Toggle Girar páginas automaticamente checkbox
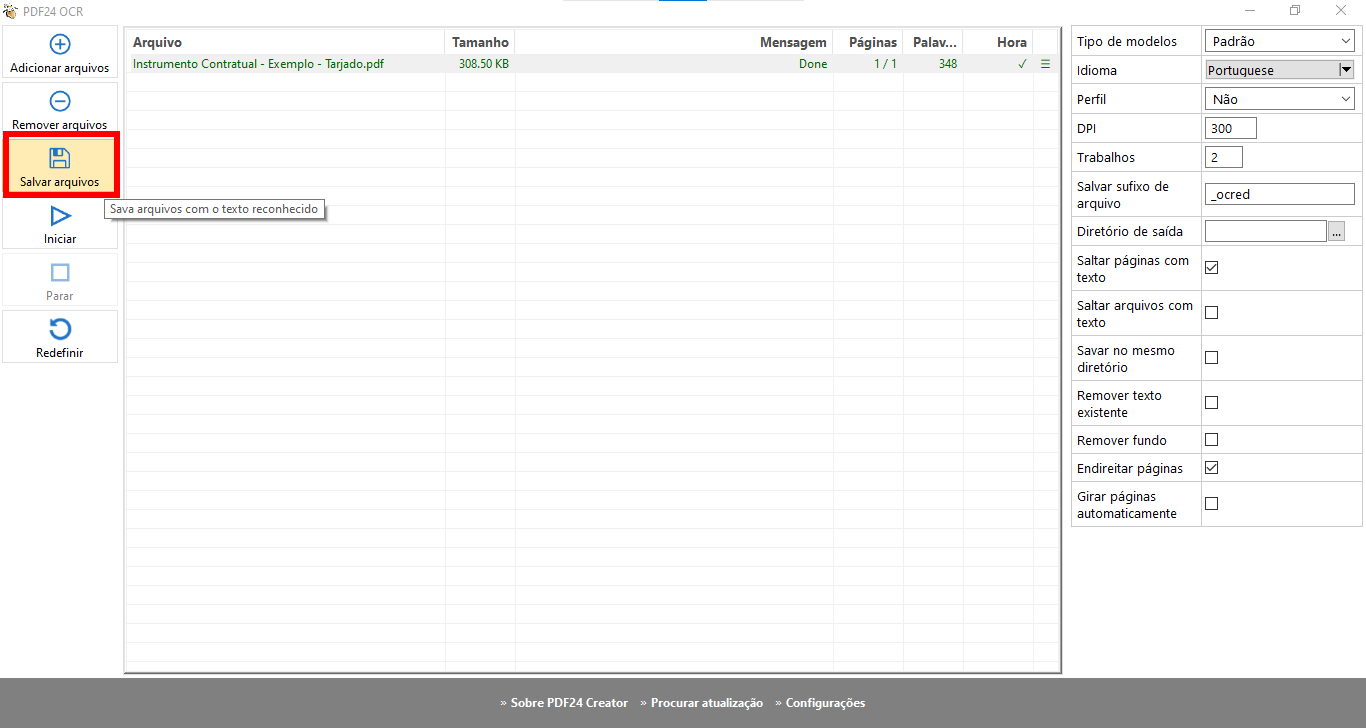 tap(1211, 504)
